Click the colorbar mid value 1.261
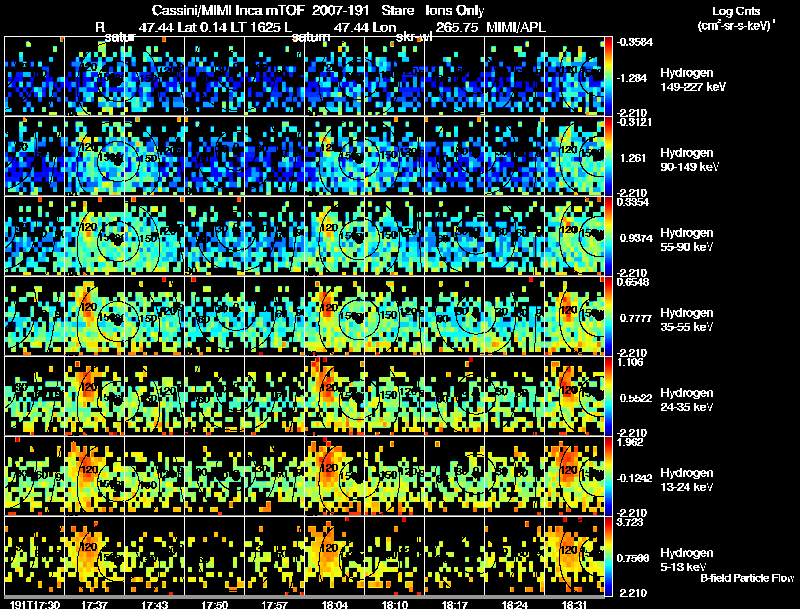The image size is (800, 609). [632, 158]
